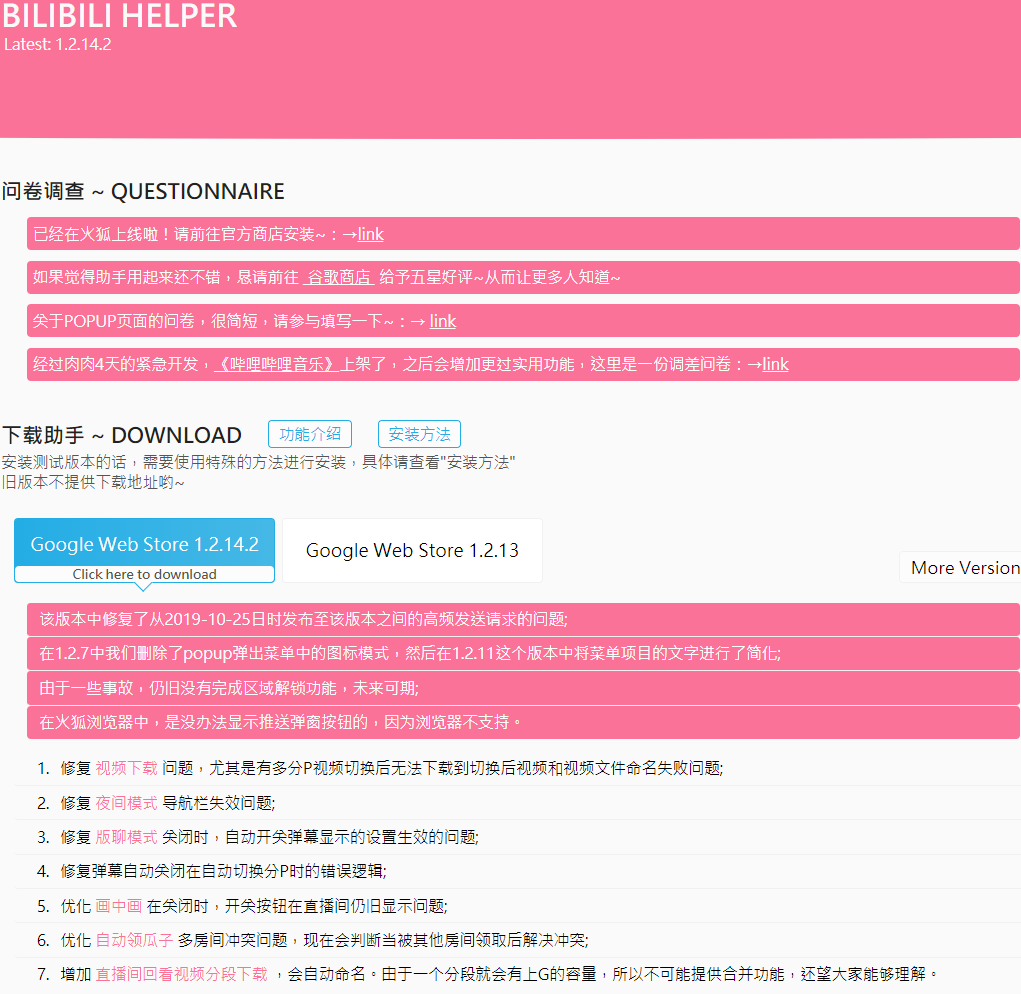The height and width of the screenshot is (994, 1021).
Task: Click the Latest: 1.2.14.2 version text
Action: [57, 44]
